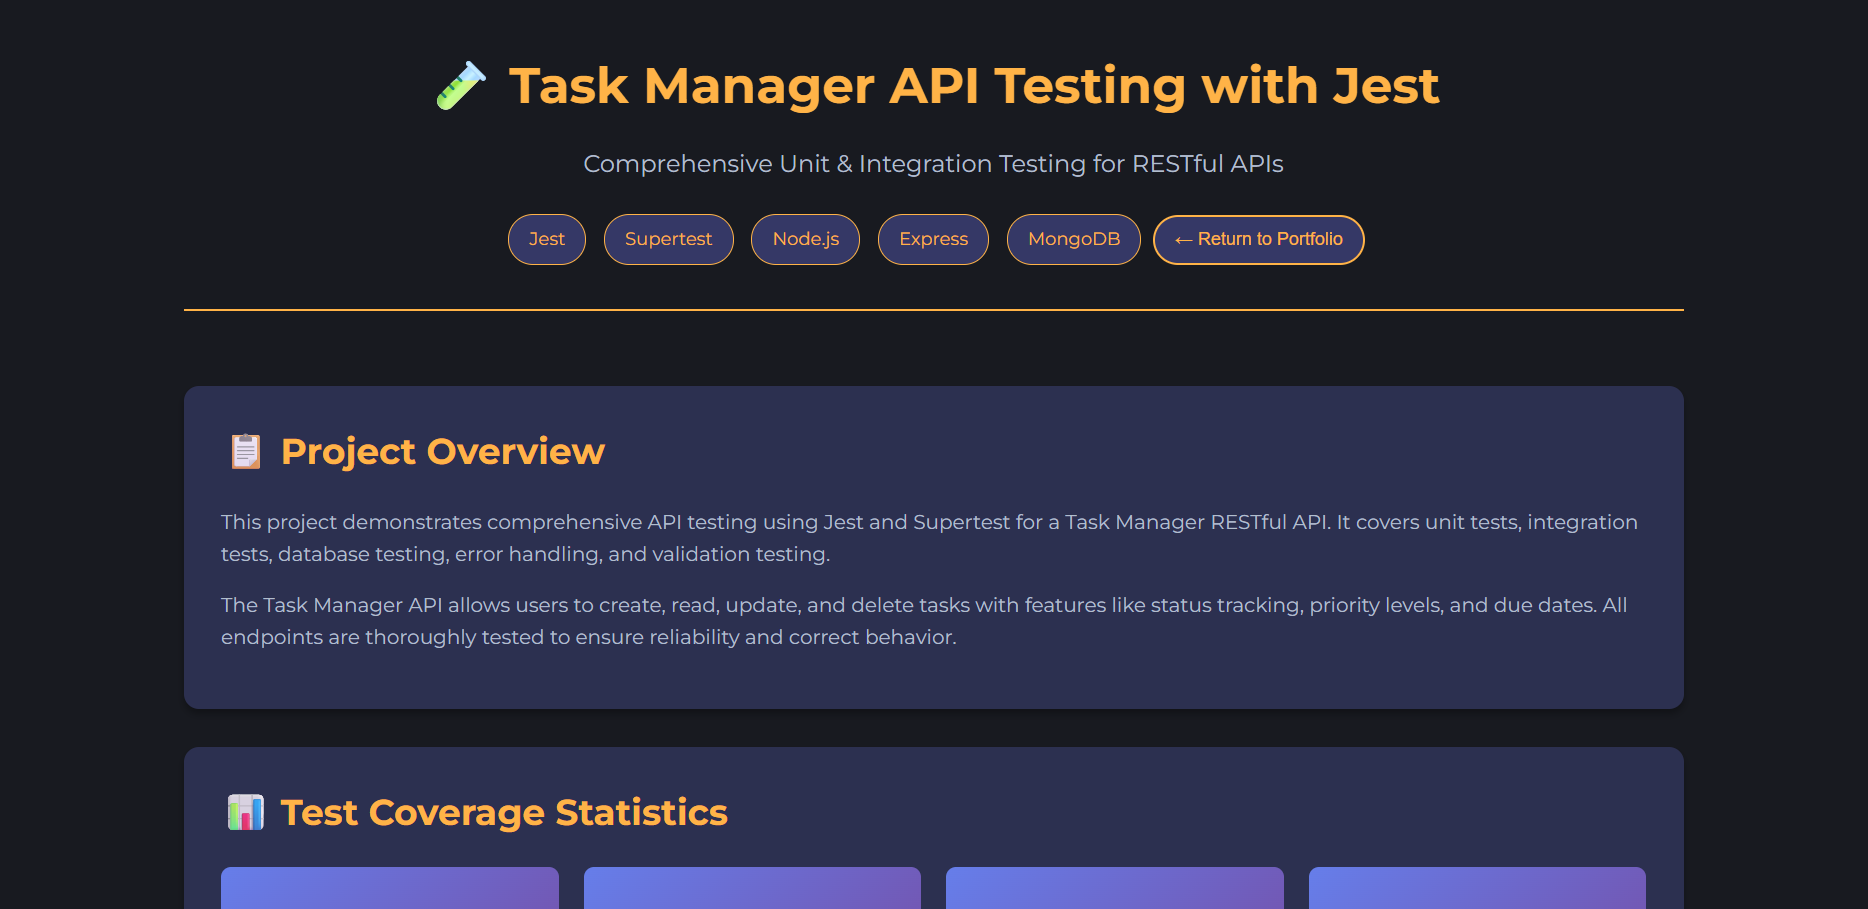This screenshot has height=909, width=1868.
Task: Click the first coverage statistic card
Action: coord(389,888)
